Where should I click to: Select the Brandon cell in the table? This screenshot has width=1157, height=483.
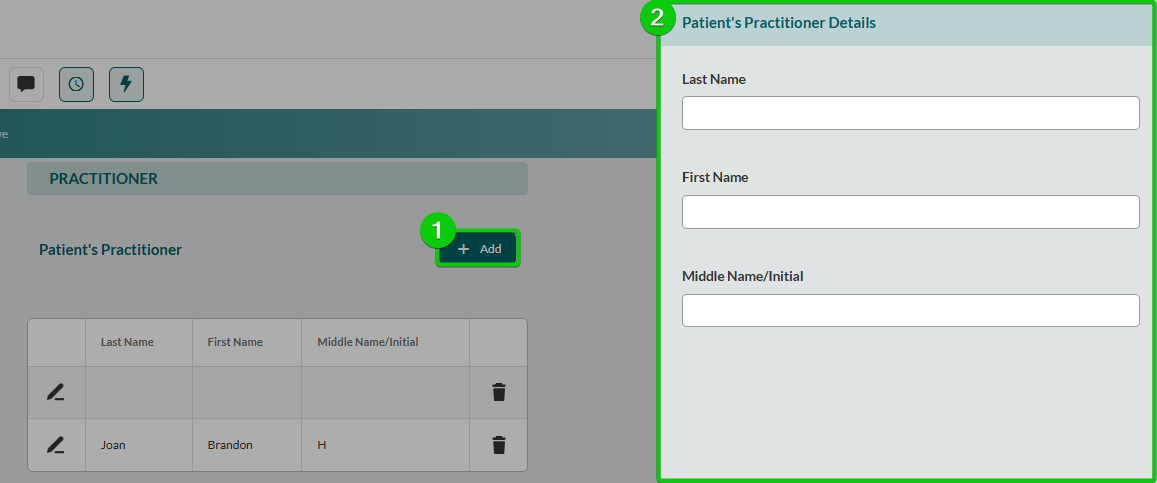click(230, 445)
